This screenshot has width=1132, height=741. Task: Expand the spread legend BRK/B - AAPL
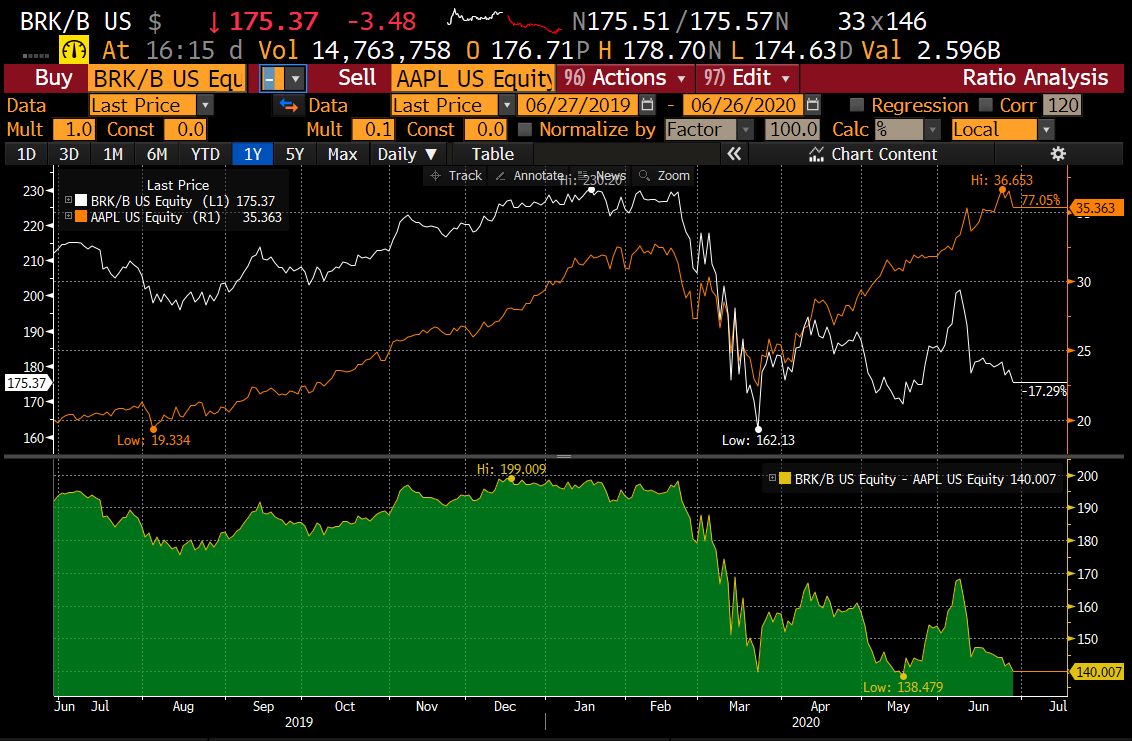coord(772,478)
